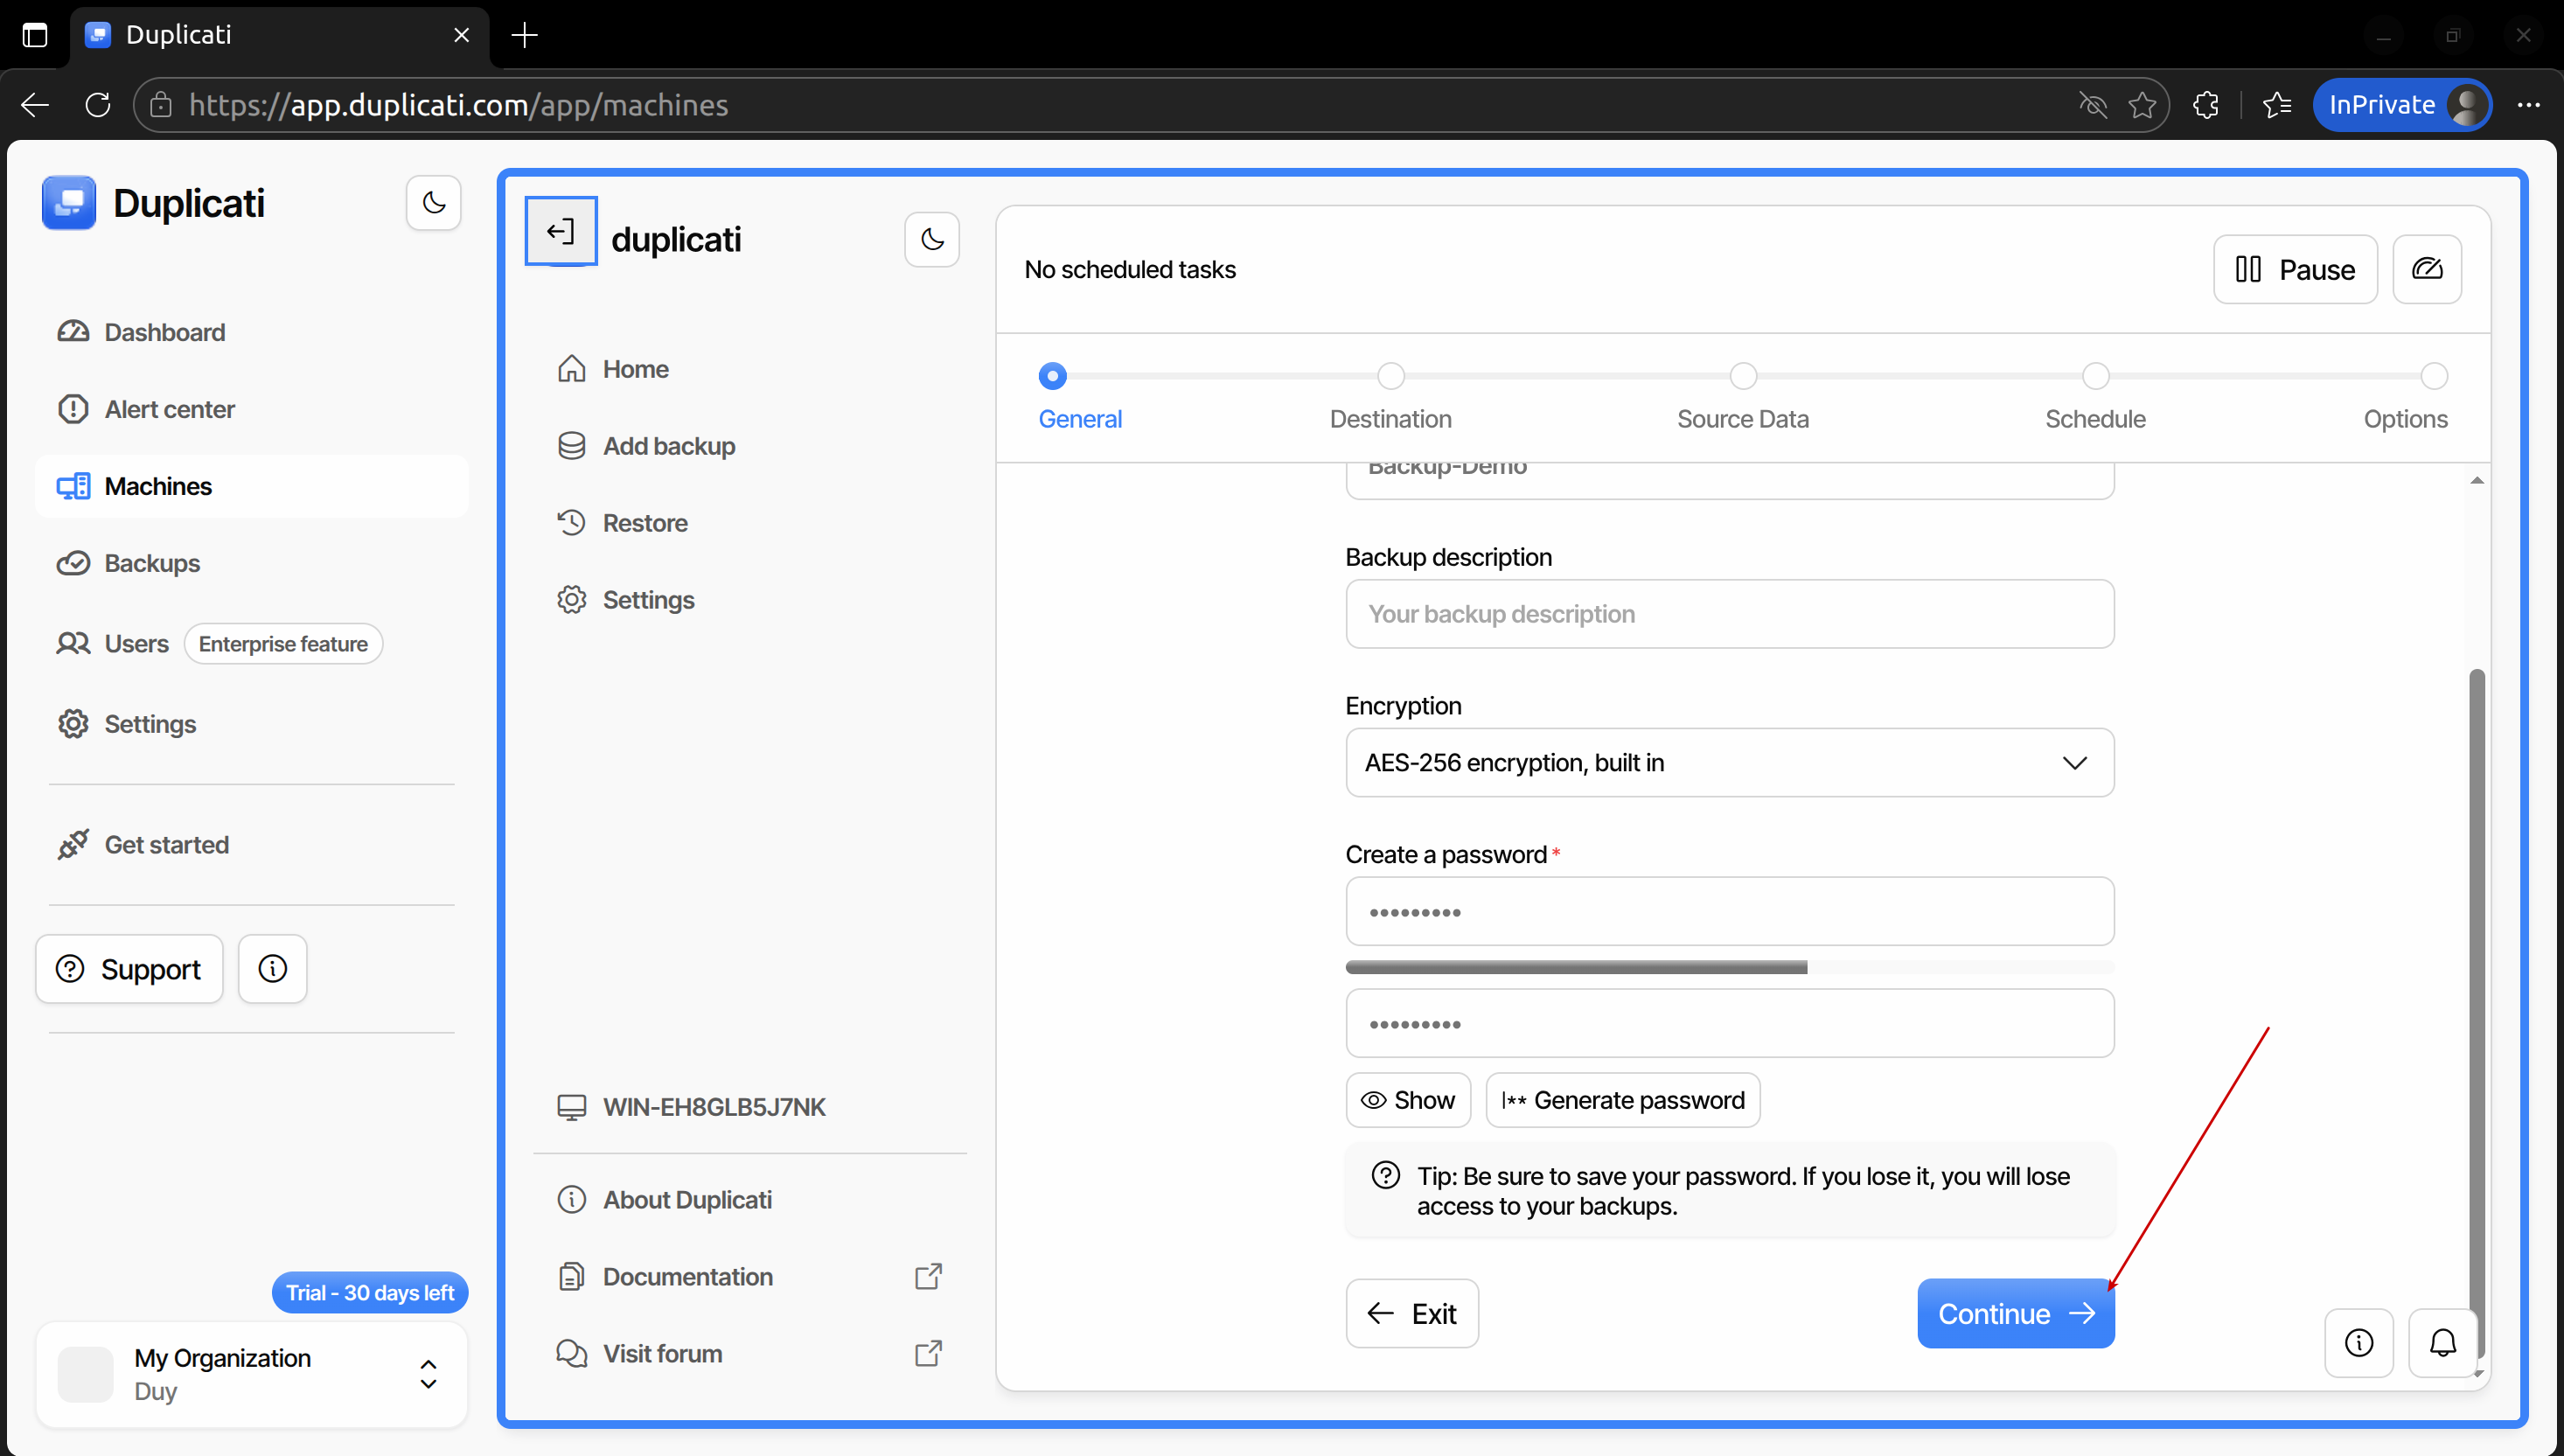
Task: Open the Add backup sidebar item
Action: click(668, 446)
